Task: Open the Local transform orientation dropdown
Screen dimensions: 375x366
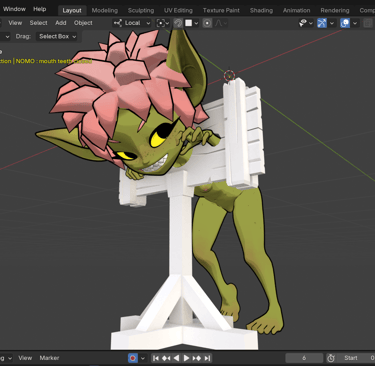Action: pos(132,23)
